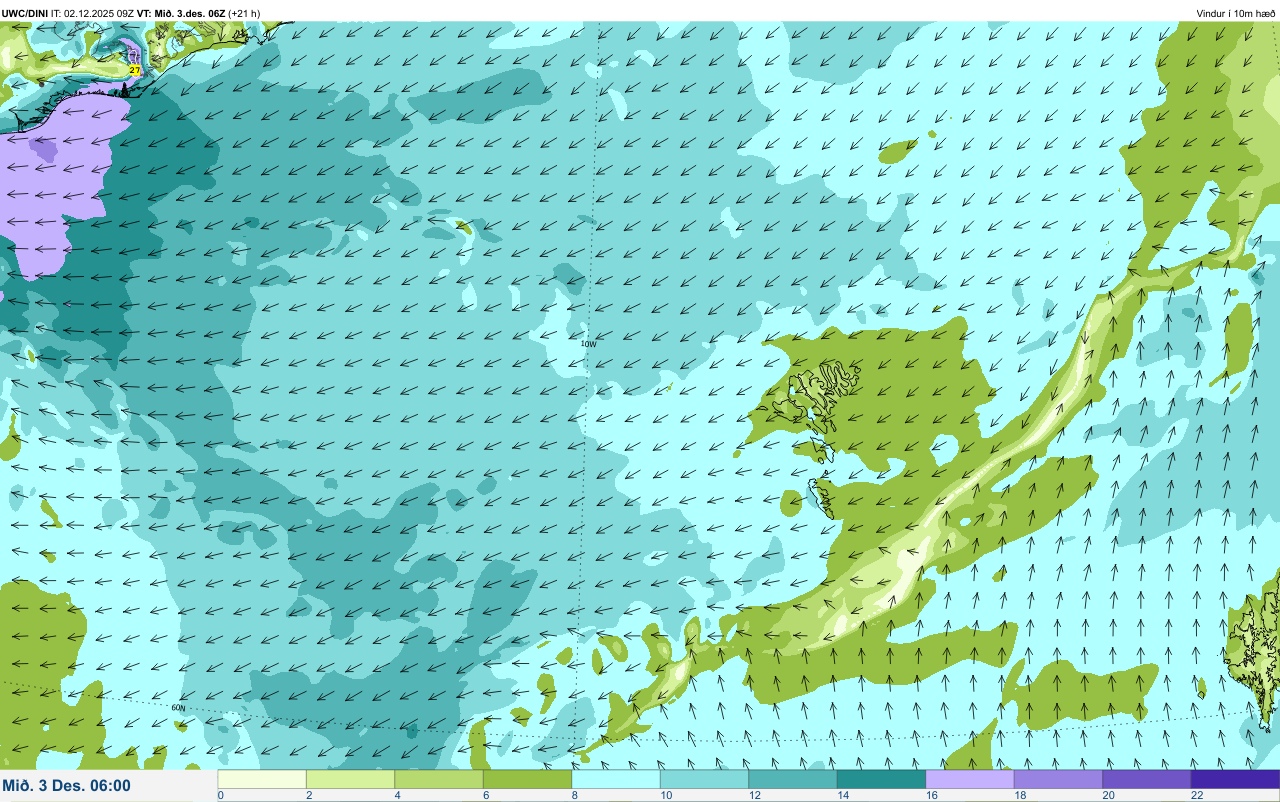The width and height of the screenshot is (1280, 802).
Task: Click the 'Vindur í 10m hæð' title text
Action: (1236, 13)
